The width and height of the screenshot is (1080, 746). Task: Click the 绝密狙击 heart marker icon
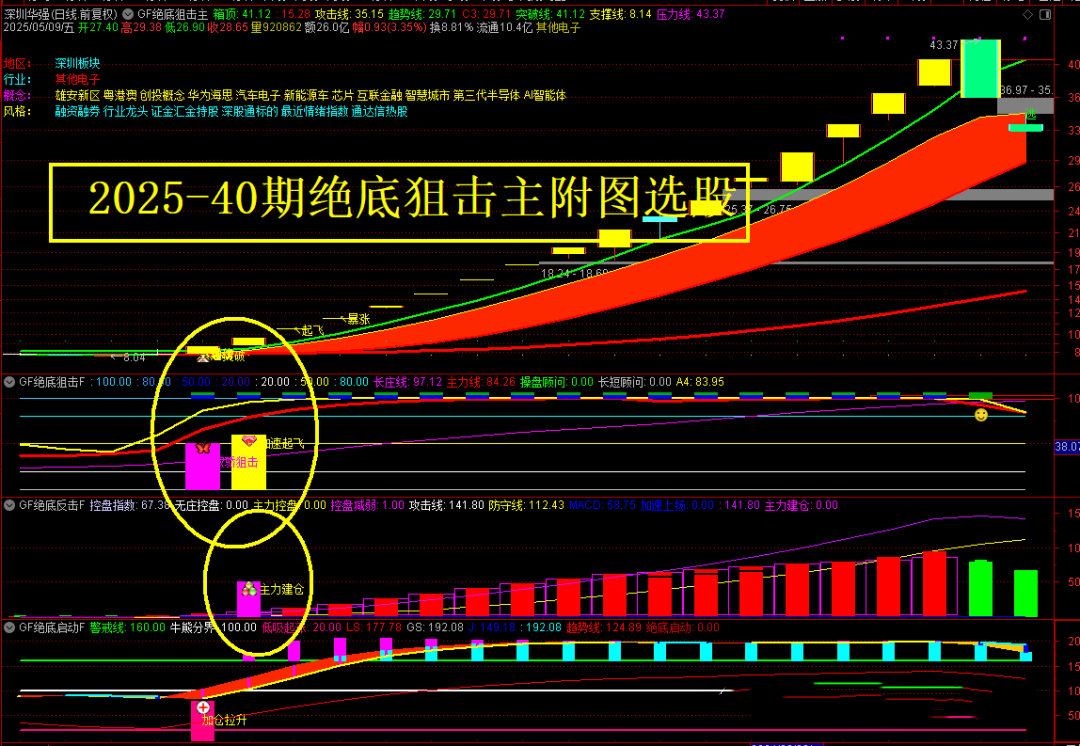249,439
